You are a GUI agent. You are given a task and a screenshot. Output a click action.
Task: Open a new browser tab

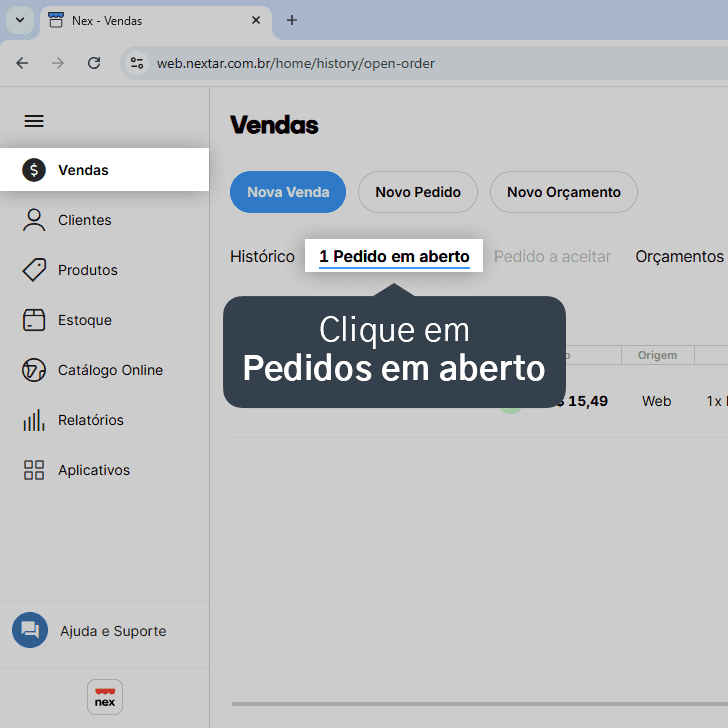292,20
